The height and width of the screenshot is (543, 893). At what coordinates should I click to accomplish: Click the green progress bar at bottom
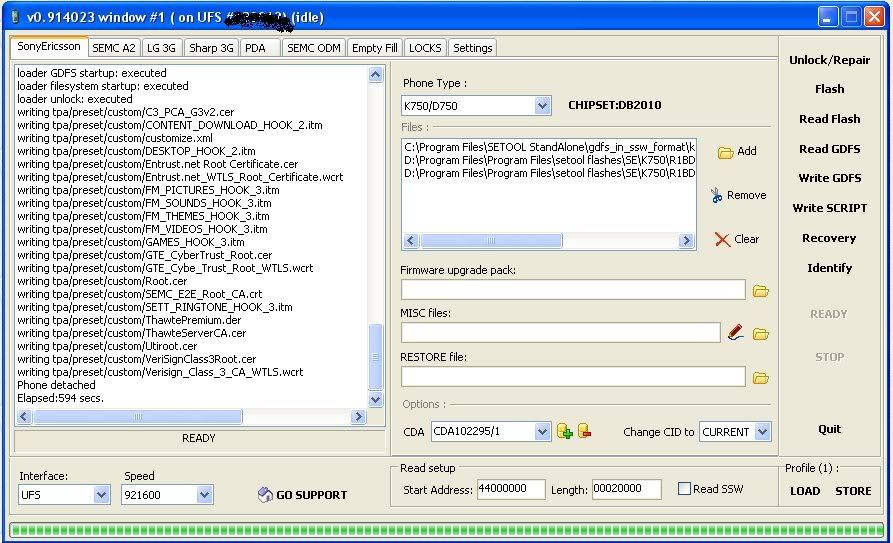(446, 530)
